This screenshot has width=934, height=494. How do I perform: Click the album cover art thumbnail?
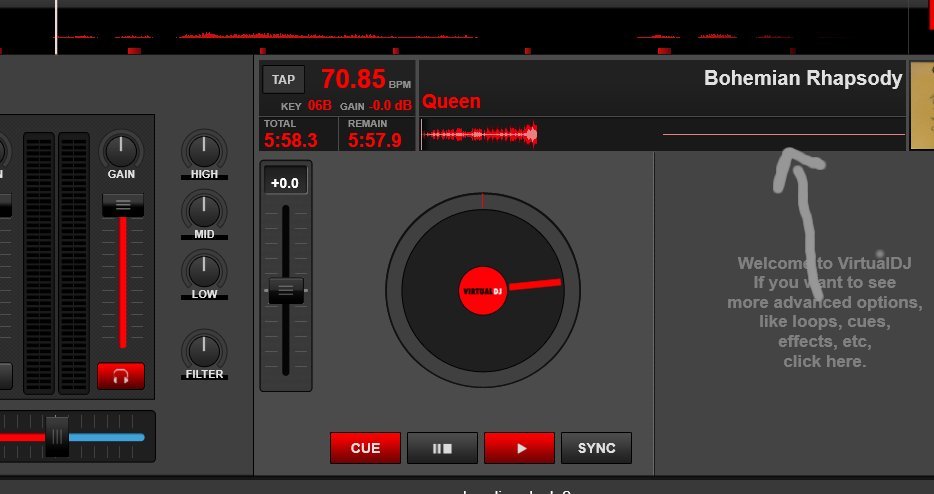(x=922, y=105)
